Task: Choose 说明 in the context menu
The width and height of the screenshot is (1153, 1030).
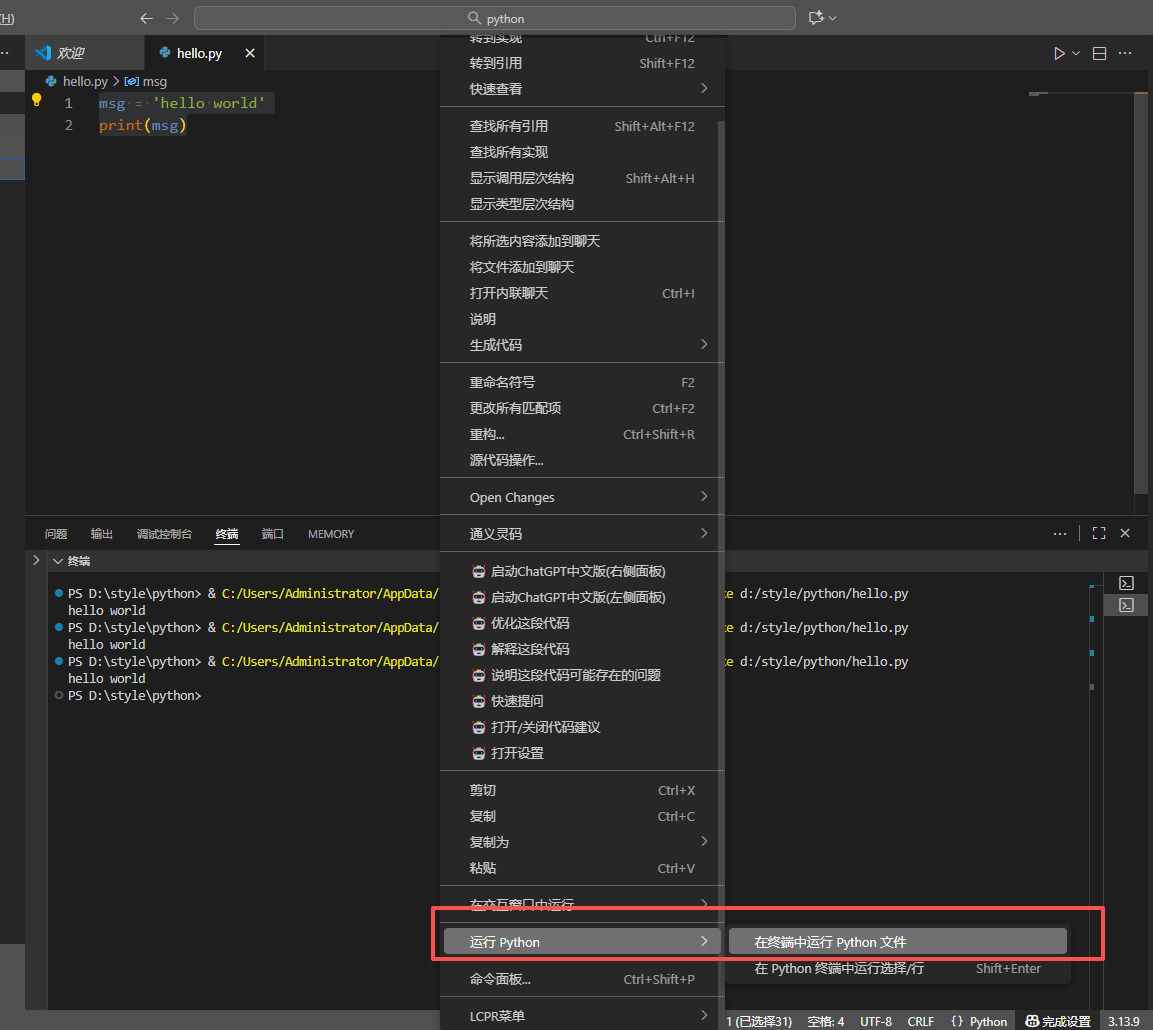Action: tap(582, 319)
